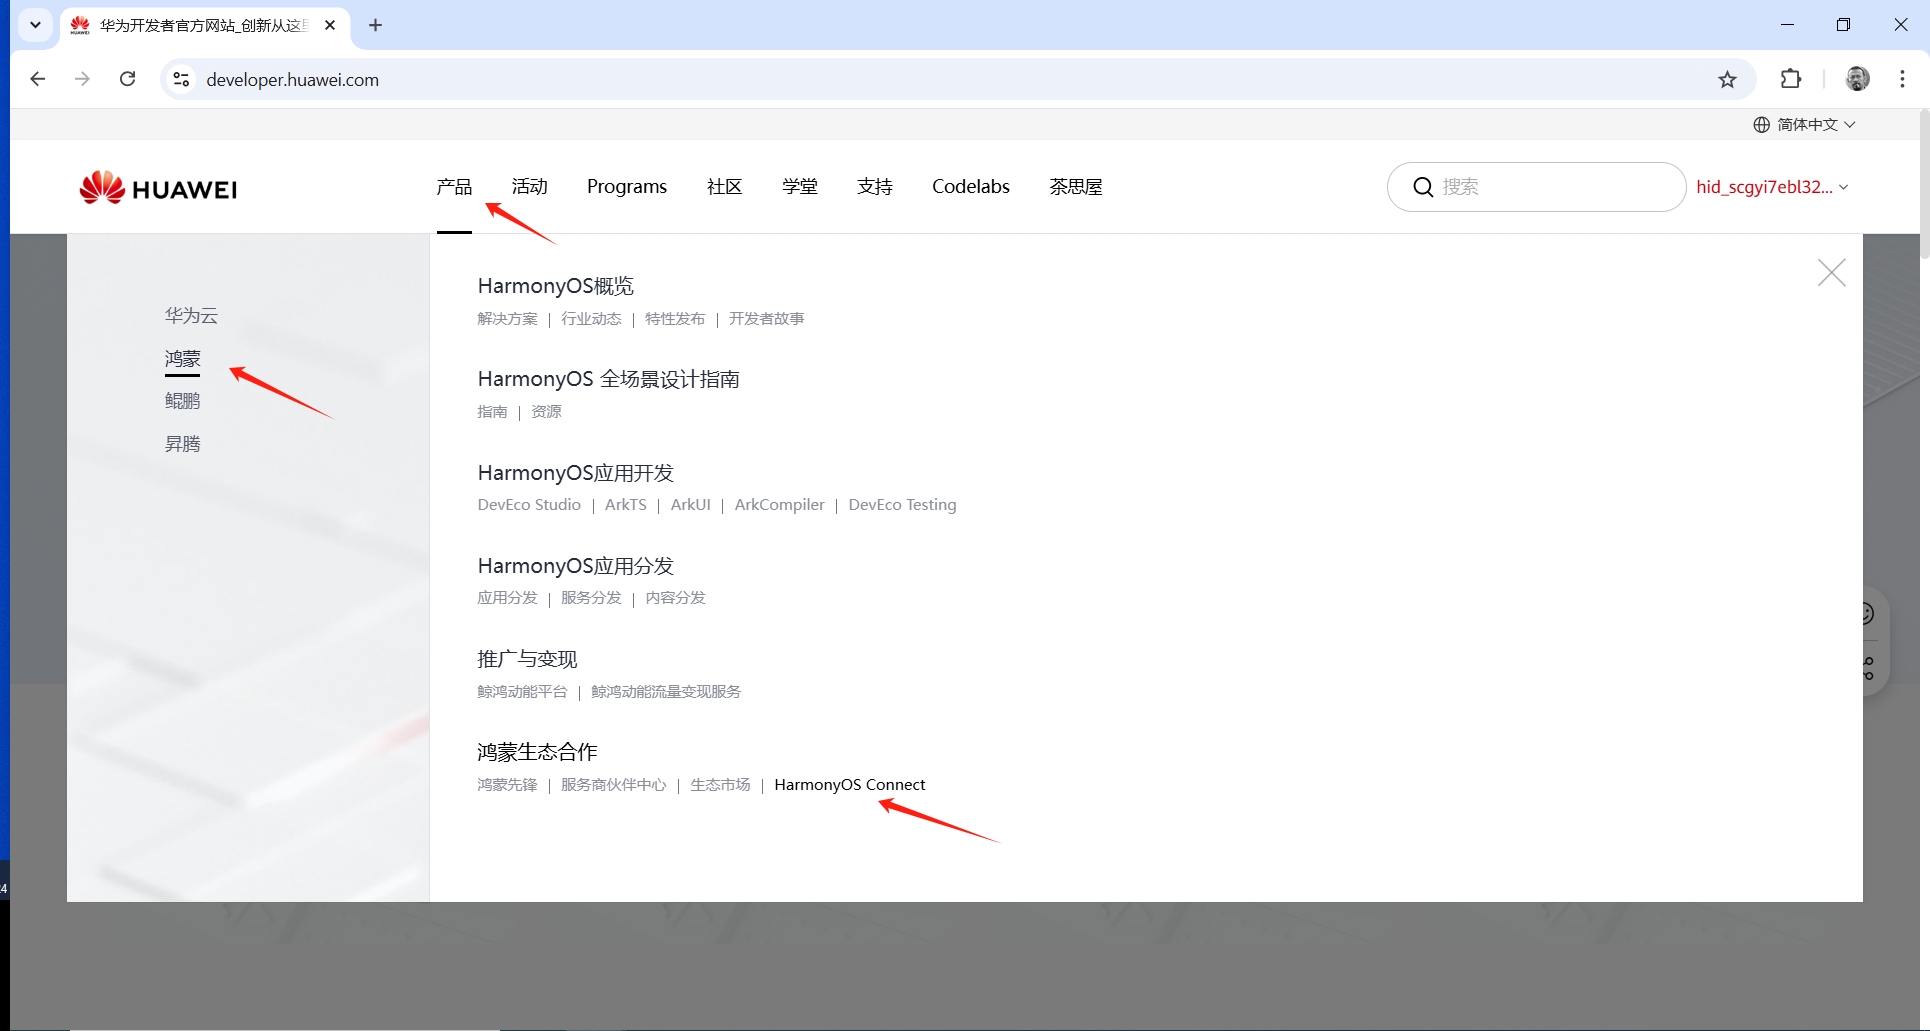This screenshot has width=1930, height=1031.
Task: Open 服务分发 link
Action: [x=591, y=598]
